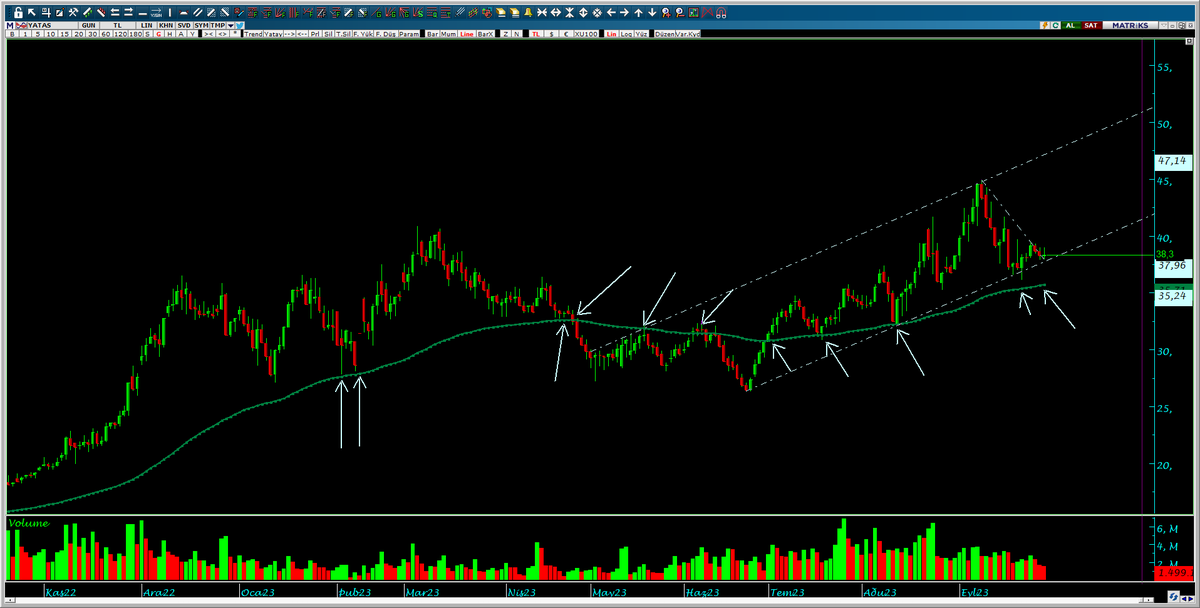This screenshot has width=1200, height=608.
Task: Click the right arrow navigation icon
Action: coord(624,13)
